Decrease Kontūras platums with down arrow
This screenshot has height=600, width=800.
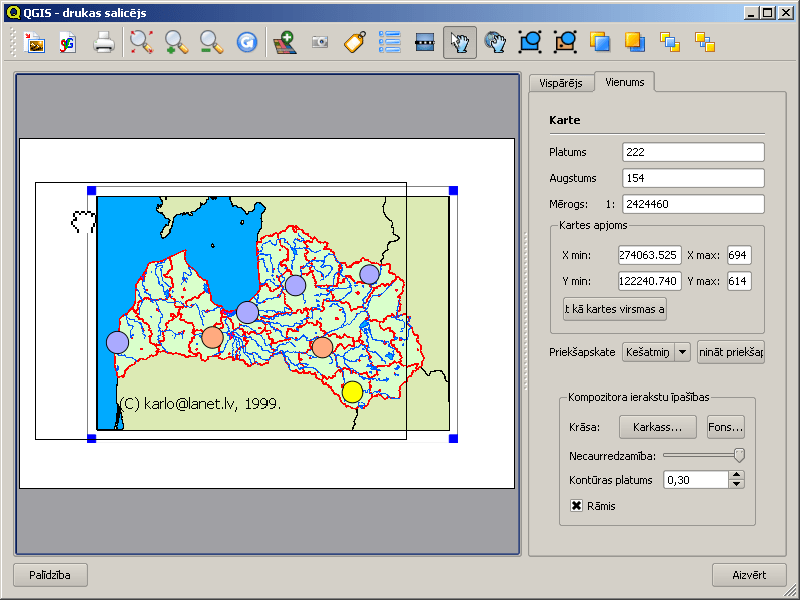[x=736, y=484]
